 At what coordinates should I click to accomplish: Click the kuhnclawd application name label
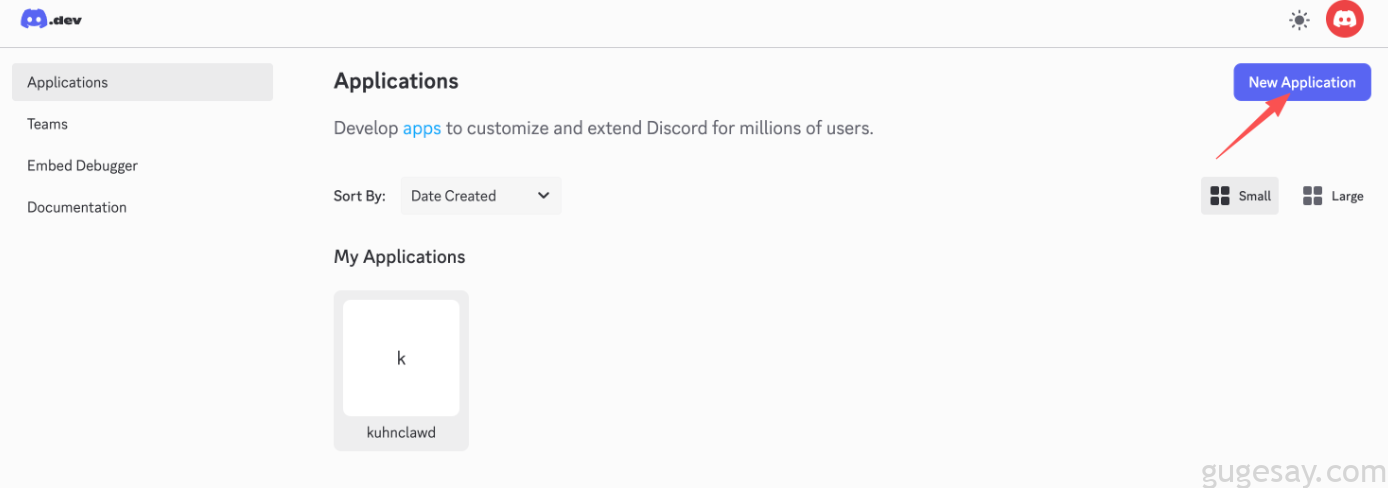(x=401, y=434)
